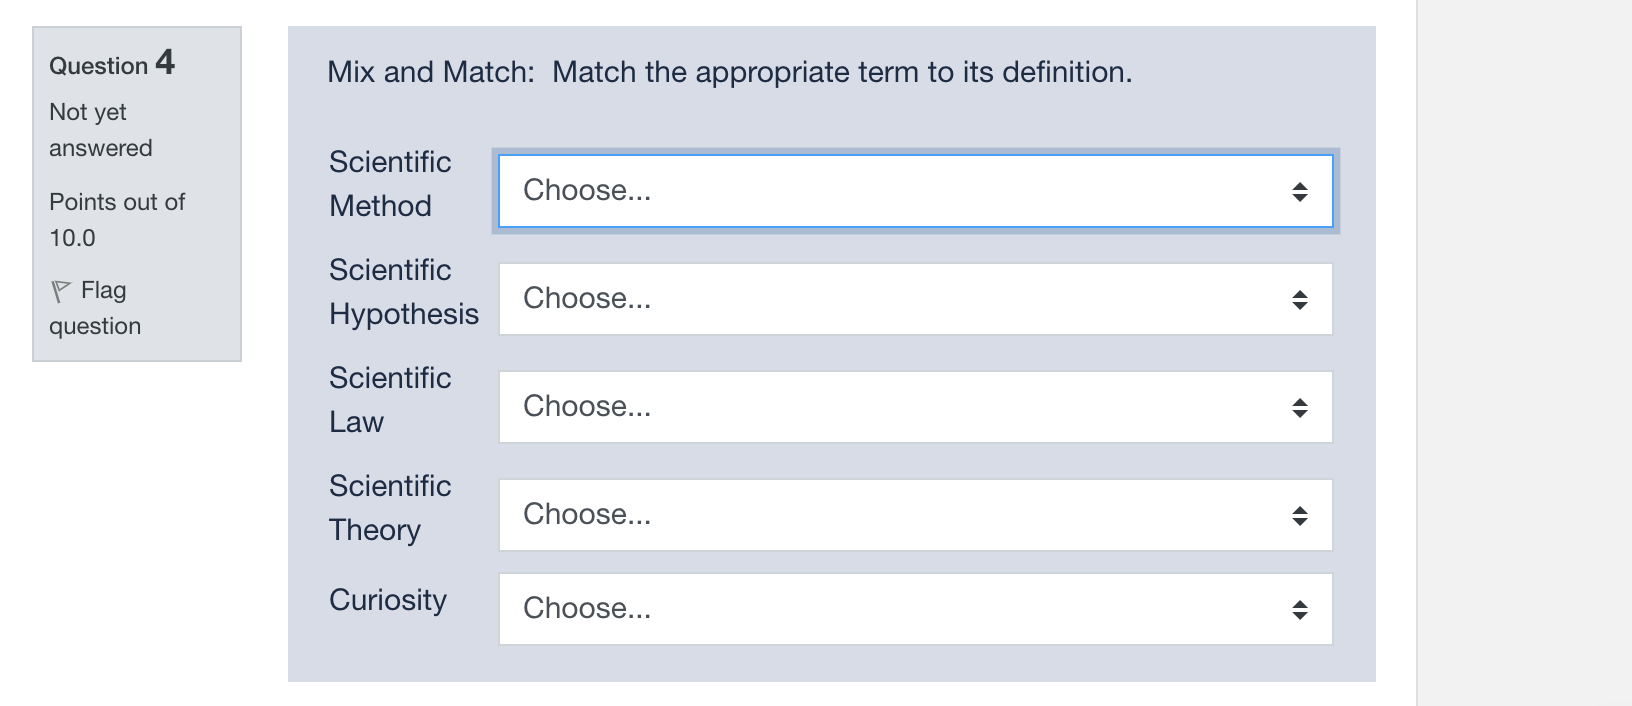Select the Scientific Method term label

click(x=390, y=184)
